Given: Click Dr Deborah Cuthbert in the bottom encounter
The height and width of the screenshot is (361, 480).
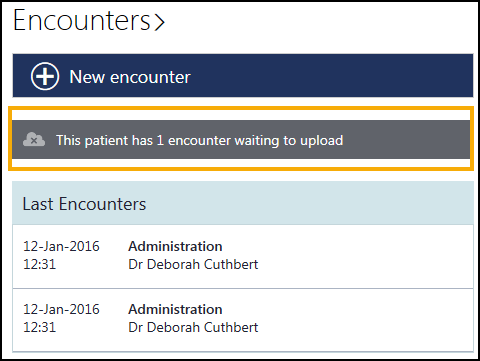Looking at the screenshot, I should pos(193,327).
